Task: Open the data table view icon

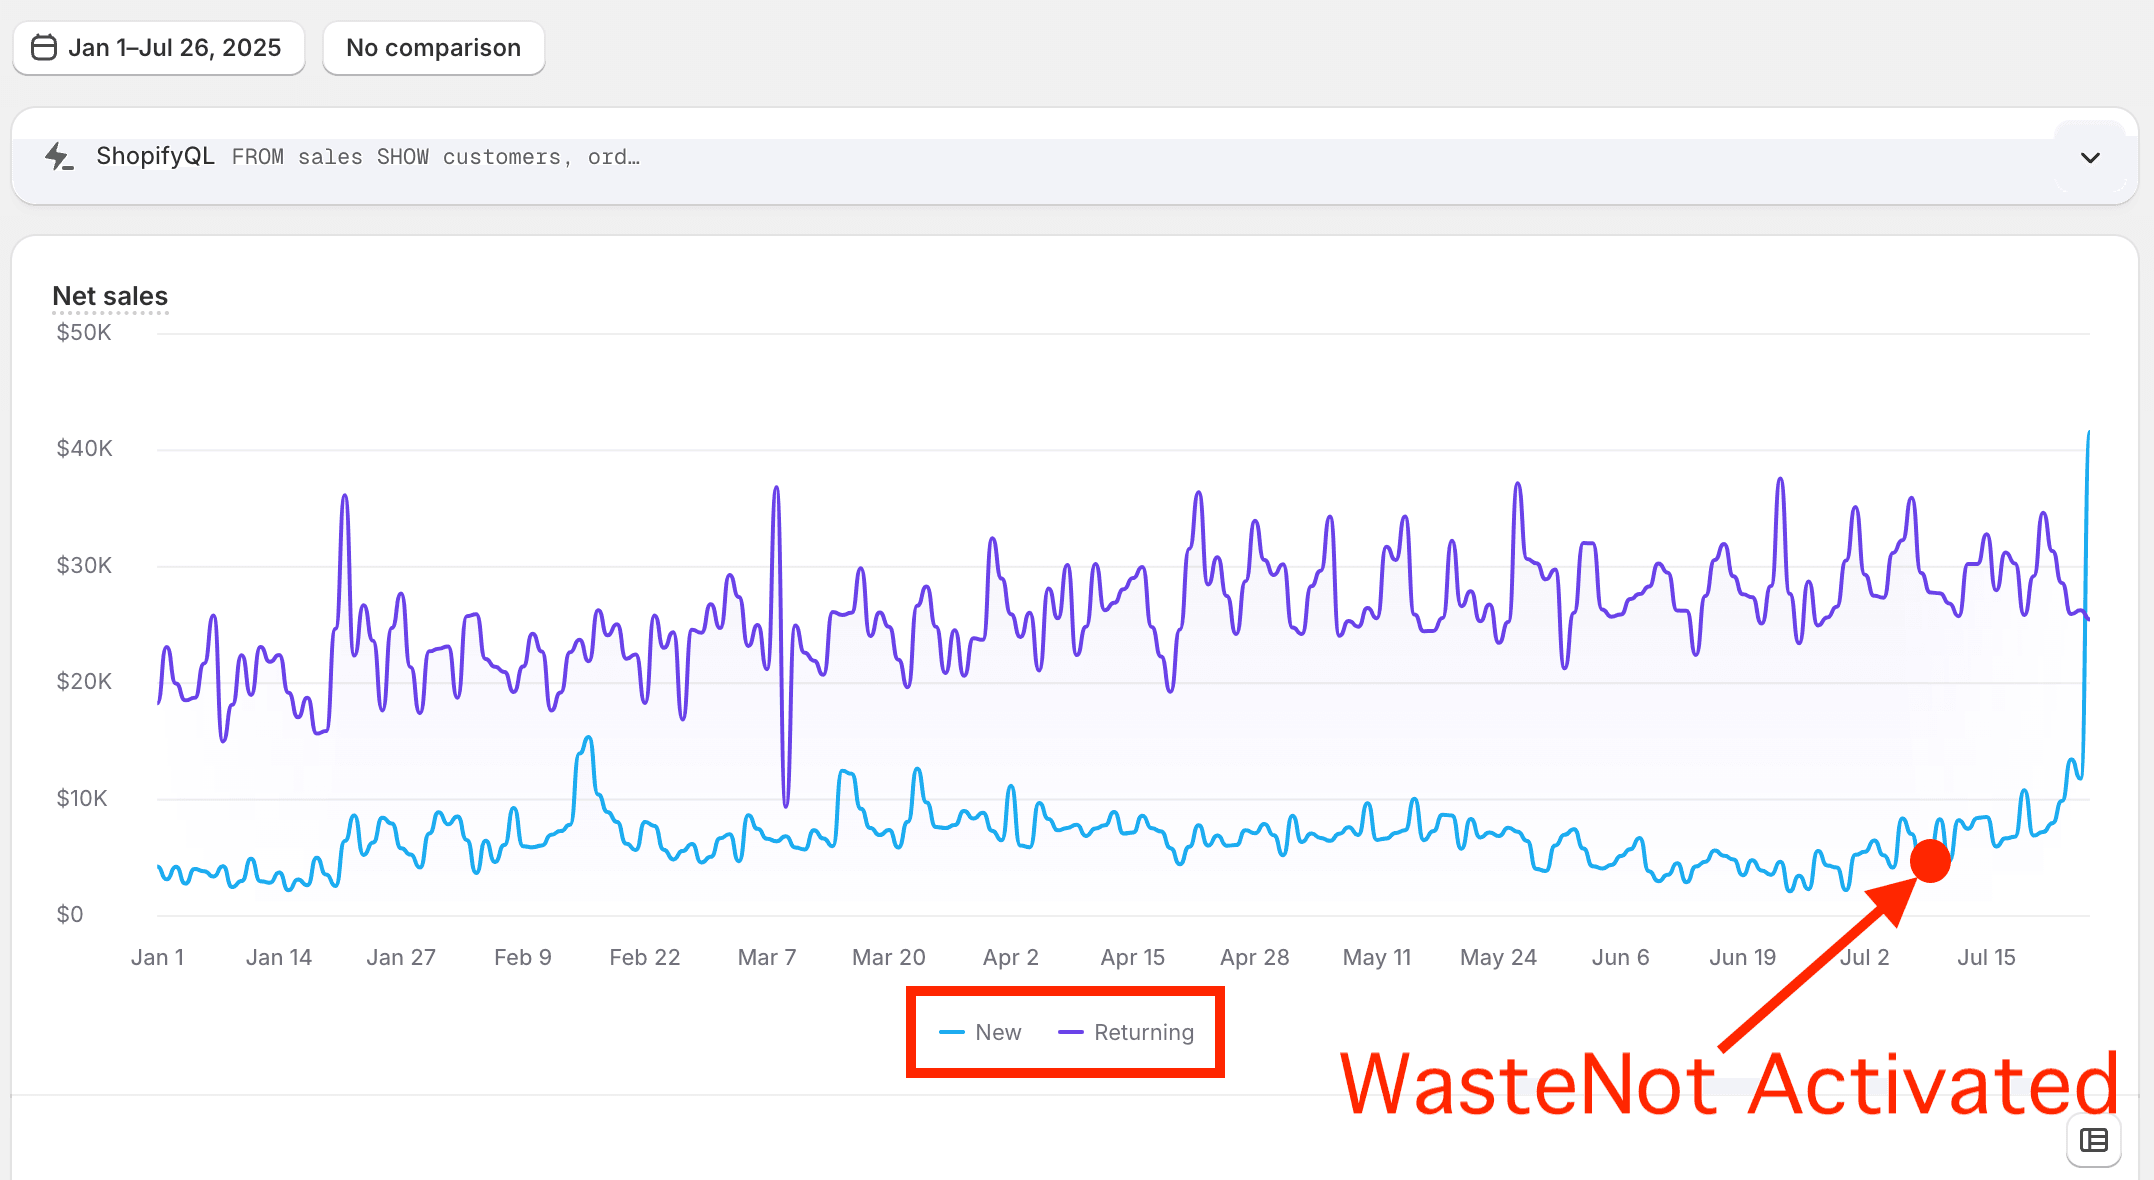Action: (x=2093, y=1140)
